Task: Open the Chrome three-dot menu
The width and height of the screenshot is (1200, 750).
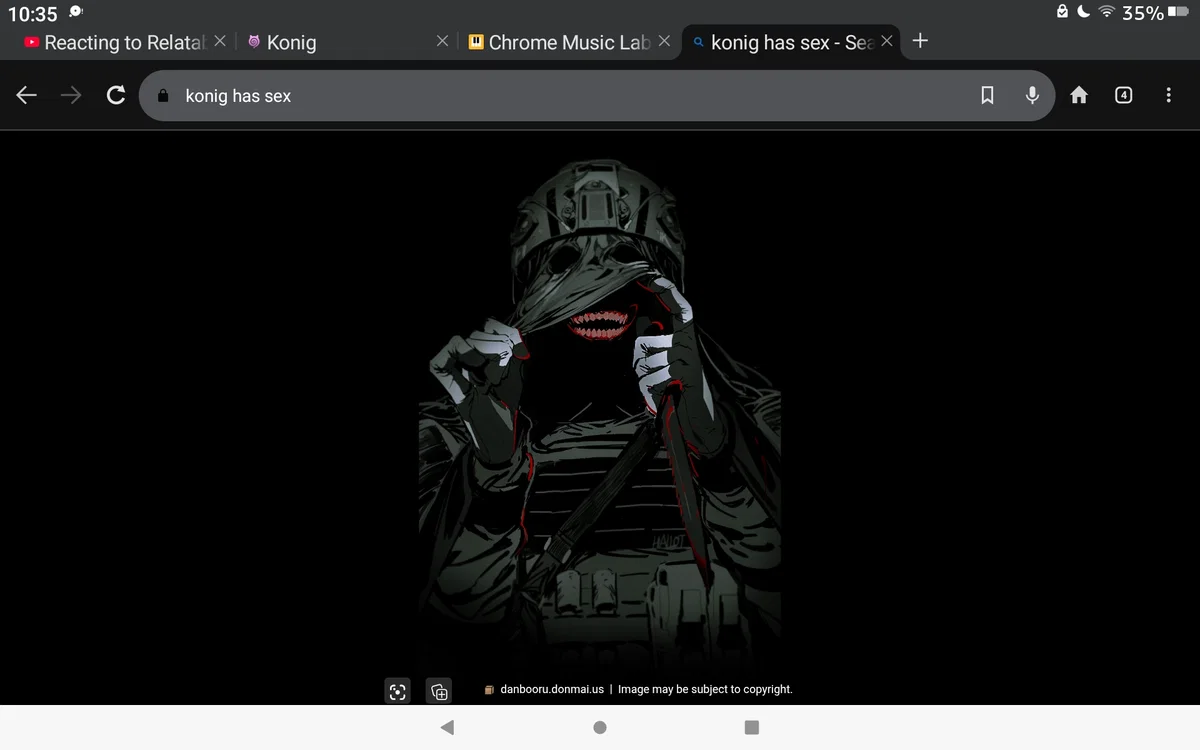Action: click(x=1168, y=95)
